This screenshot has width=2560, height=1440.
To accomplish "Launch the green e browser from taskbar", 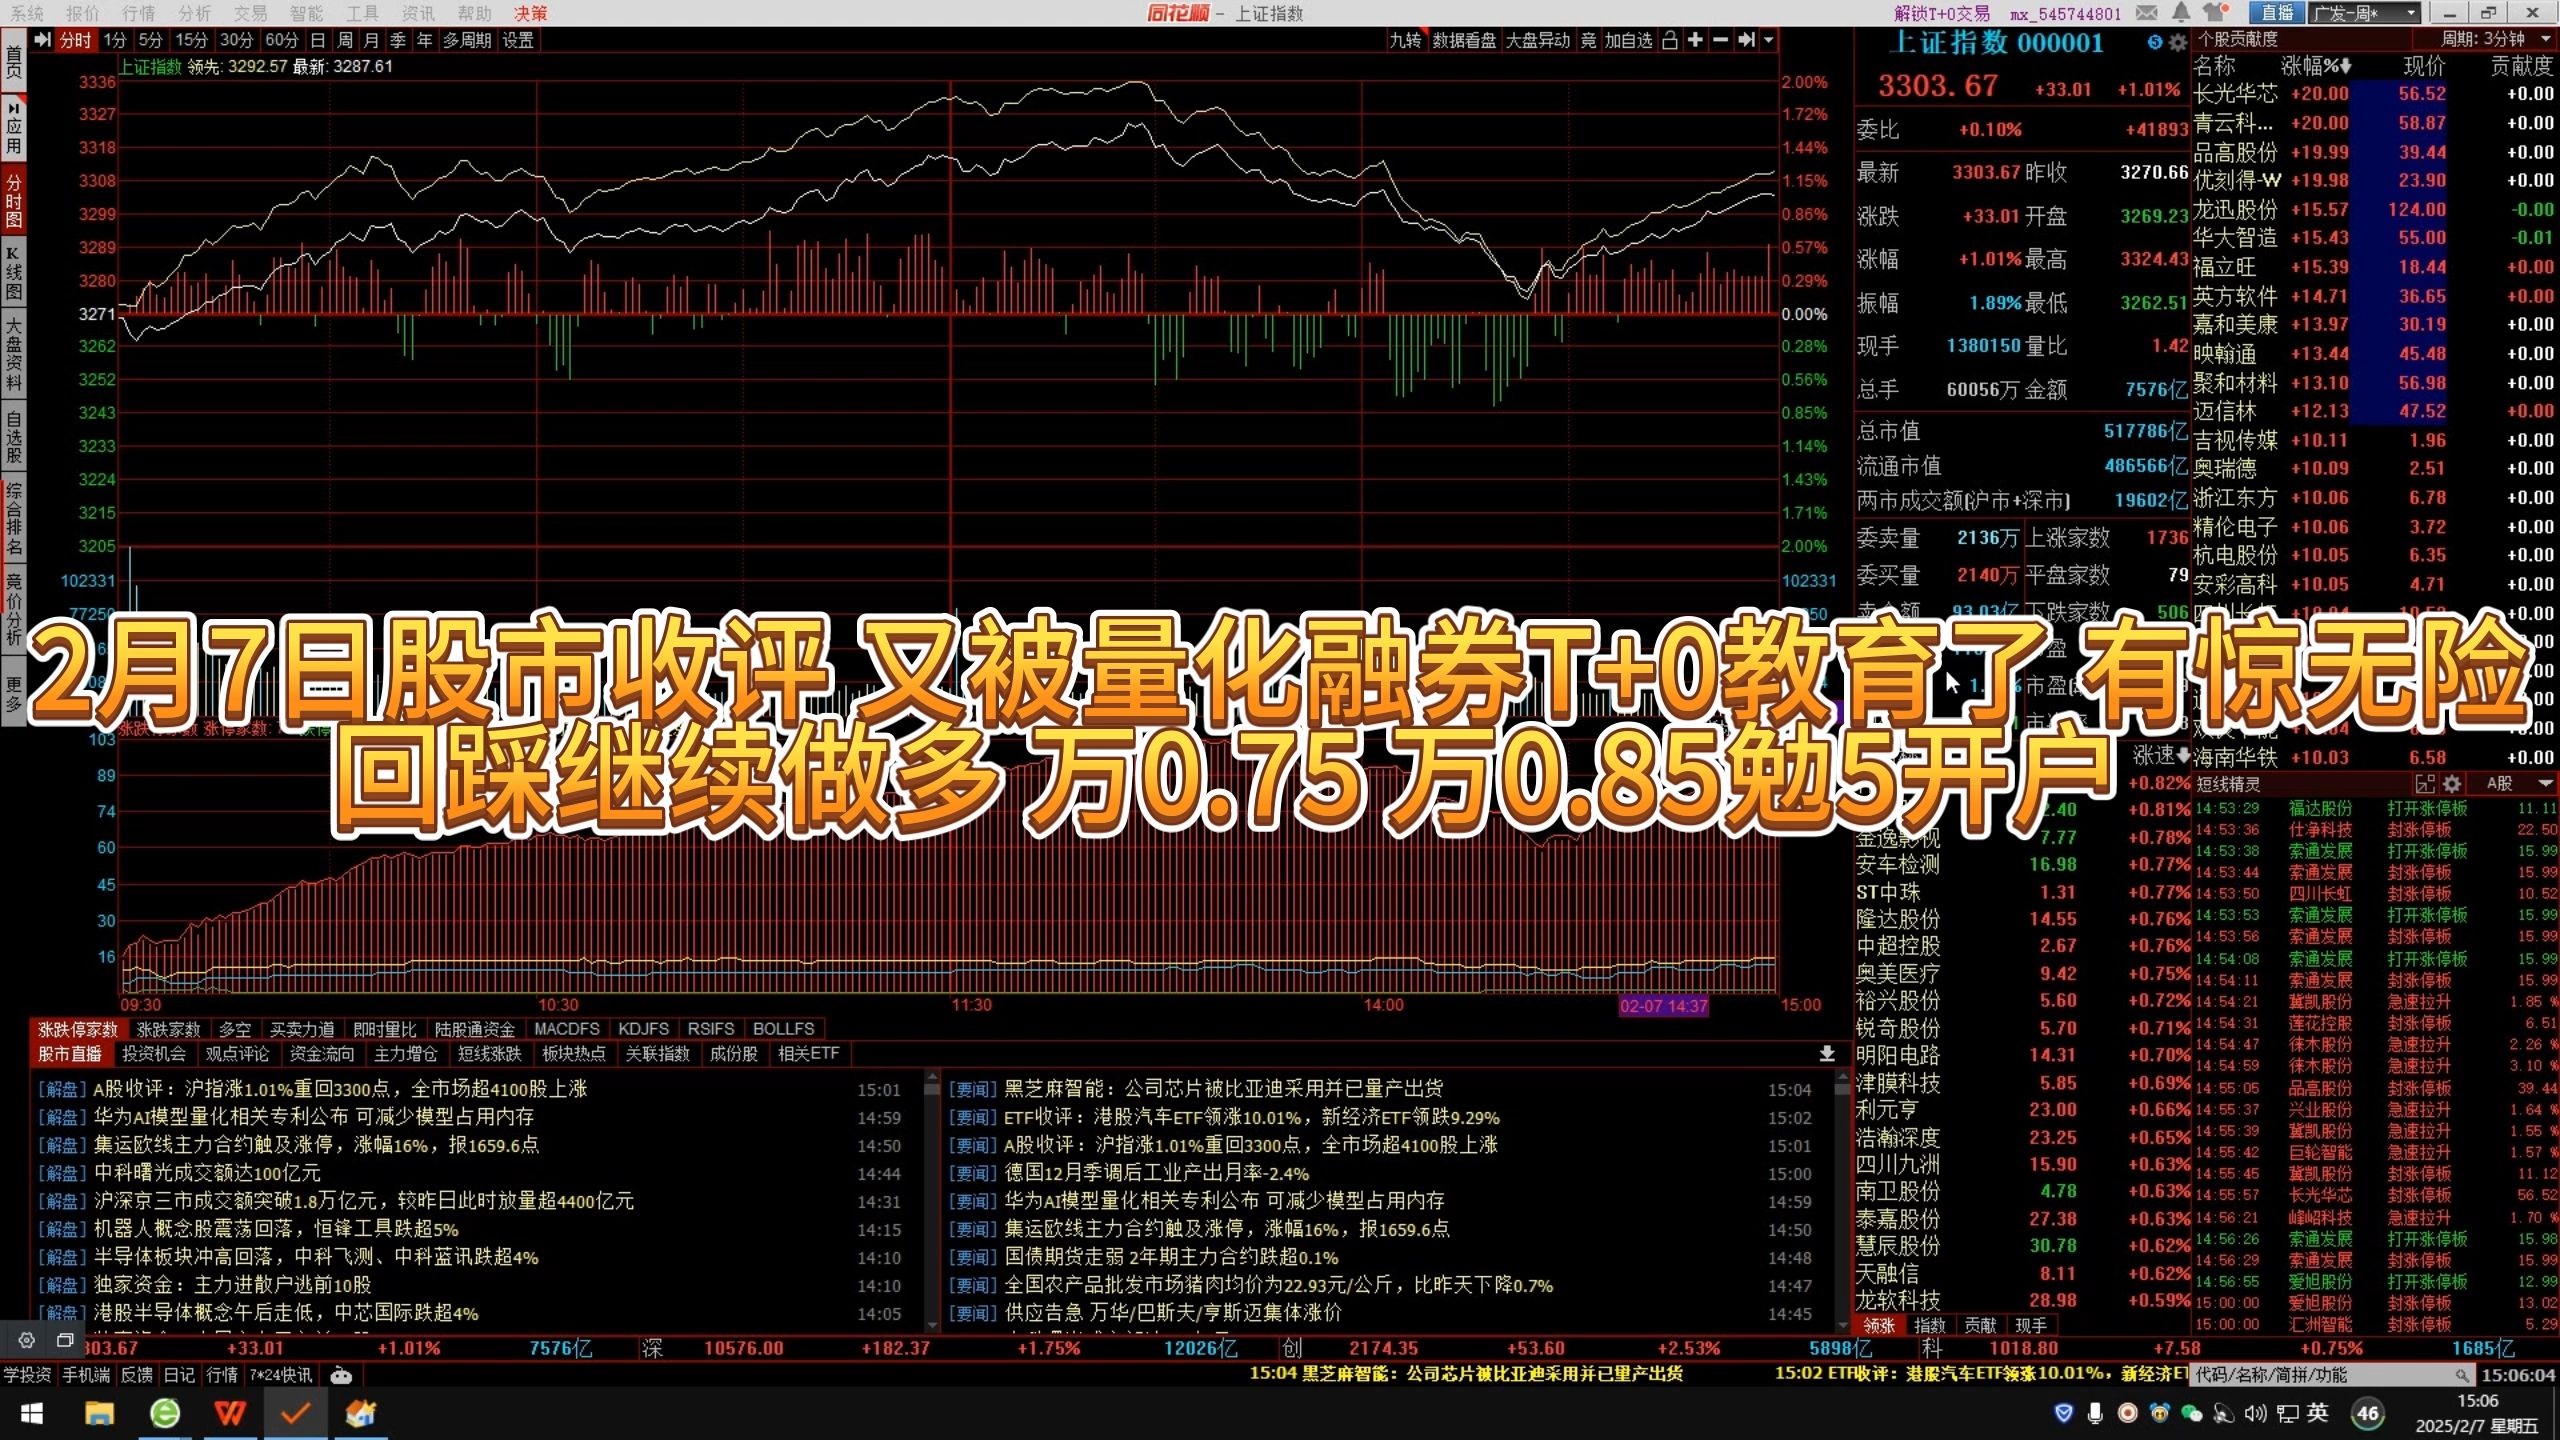I will coord(165,1413).
